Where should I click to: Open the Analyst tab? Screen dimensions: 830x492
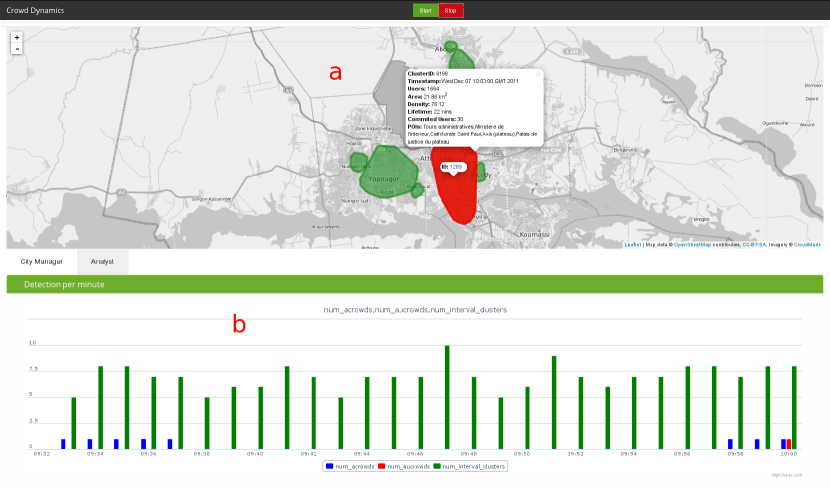click(102, 260)
